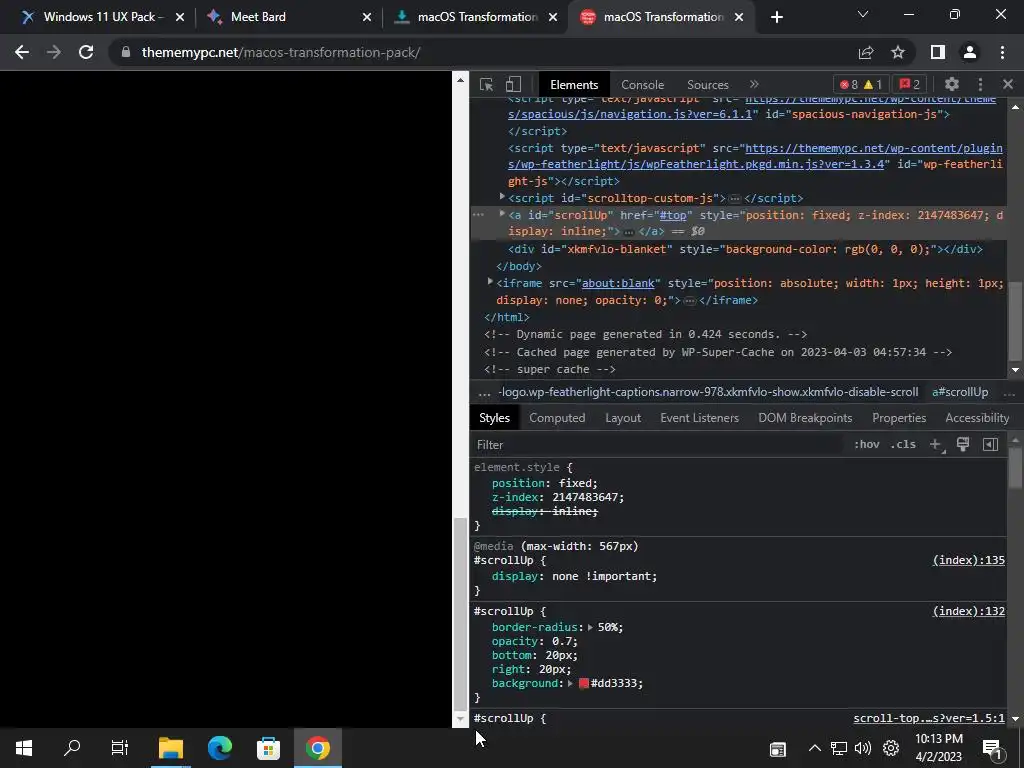Image resolution: width=1024 pixels, height=768 pixels.
Task: Launch Microsoft Edge from the taskbar
Action: pos(220,748)
